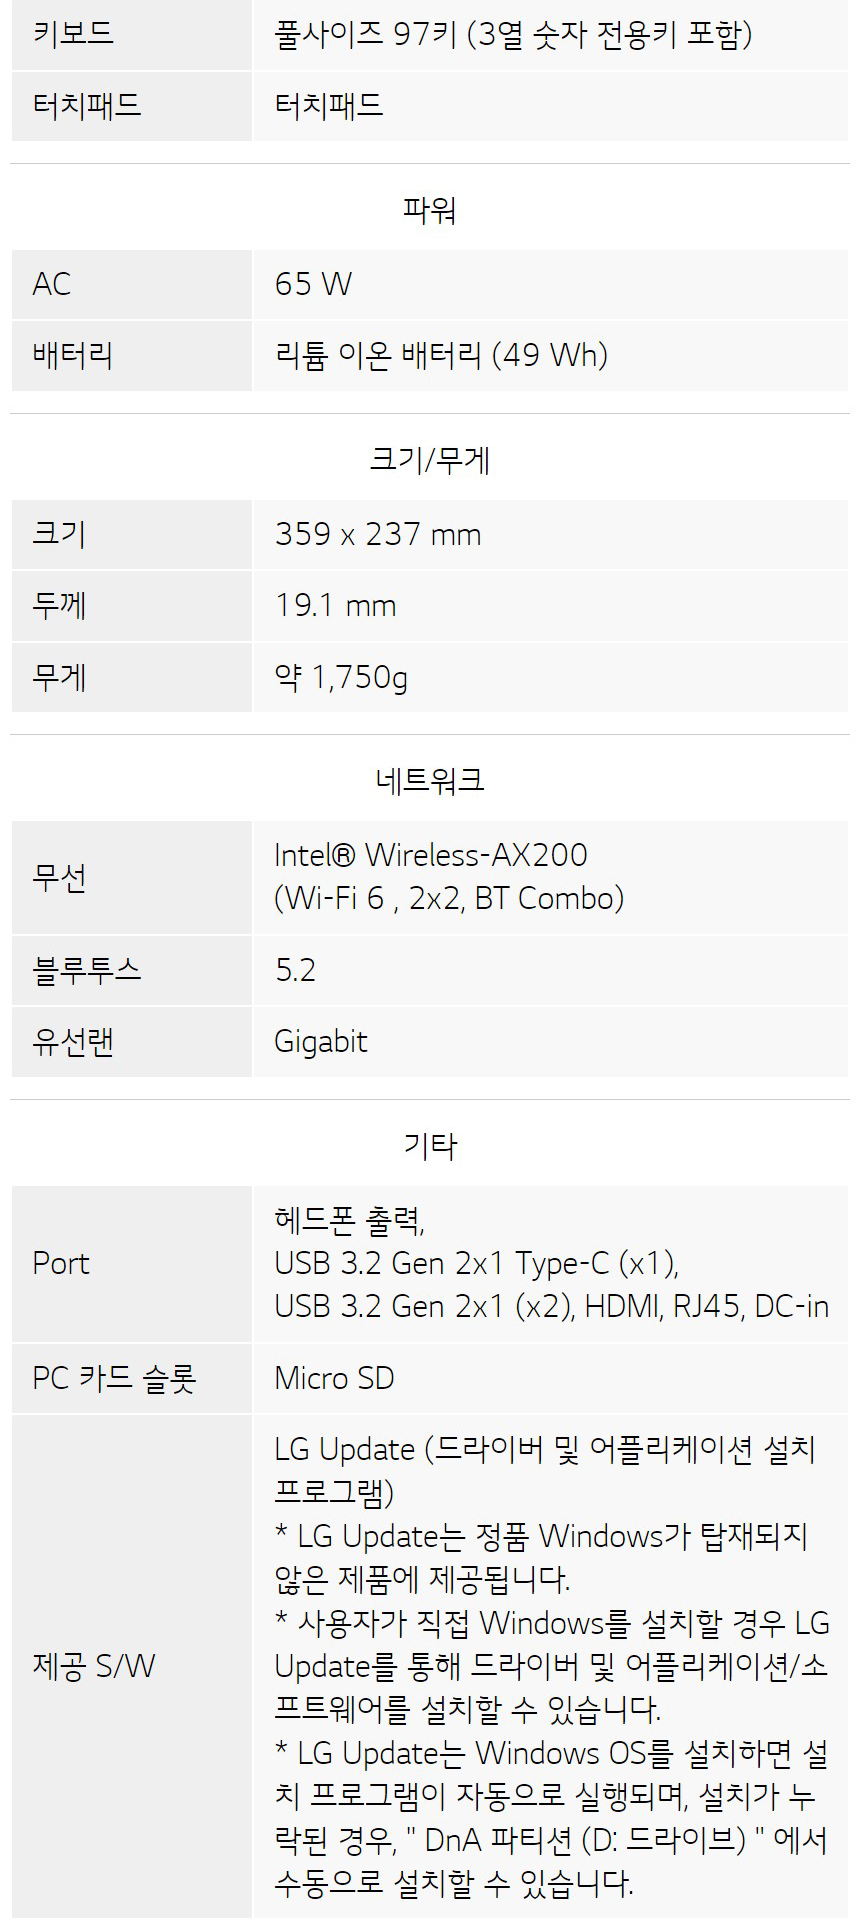
Task: Select the USB 3.2 Gen 2x1 Type-C line
Action: click(x=476, y=1264)
